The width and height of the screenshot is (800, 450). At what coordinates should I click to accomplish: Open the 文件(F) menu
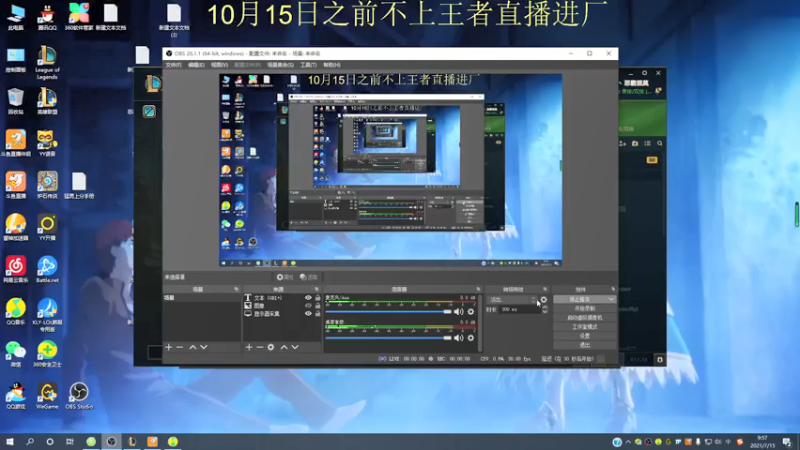point(173,65)
